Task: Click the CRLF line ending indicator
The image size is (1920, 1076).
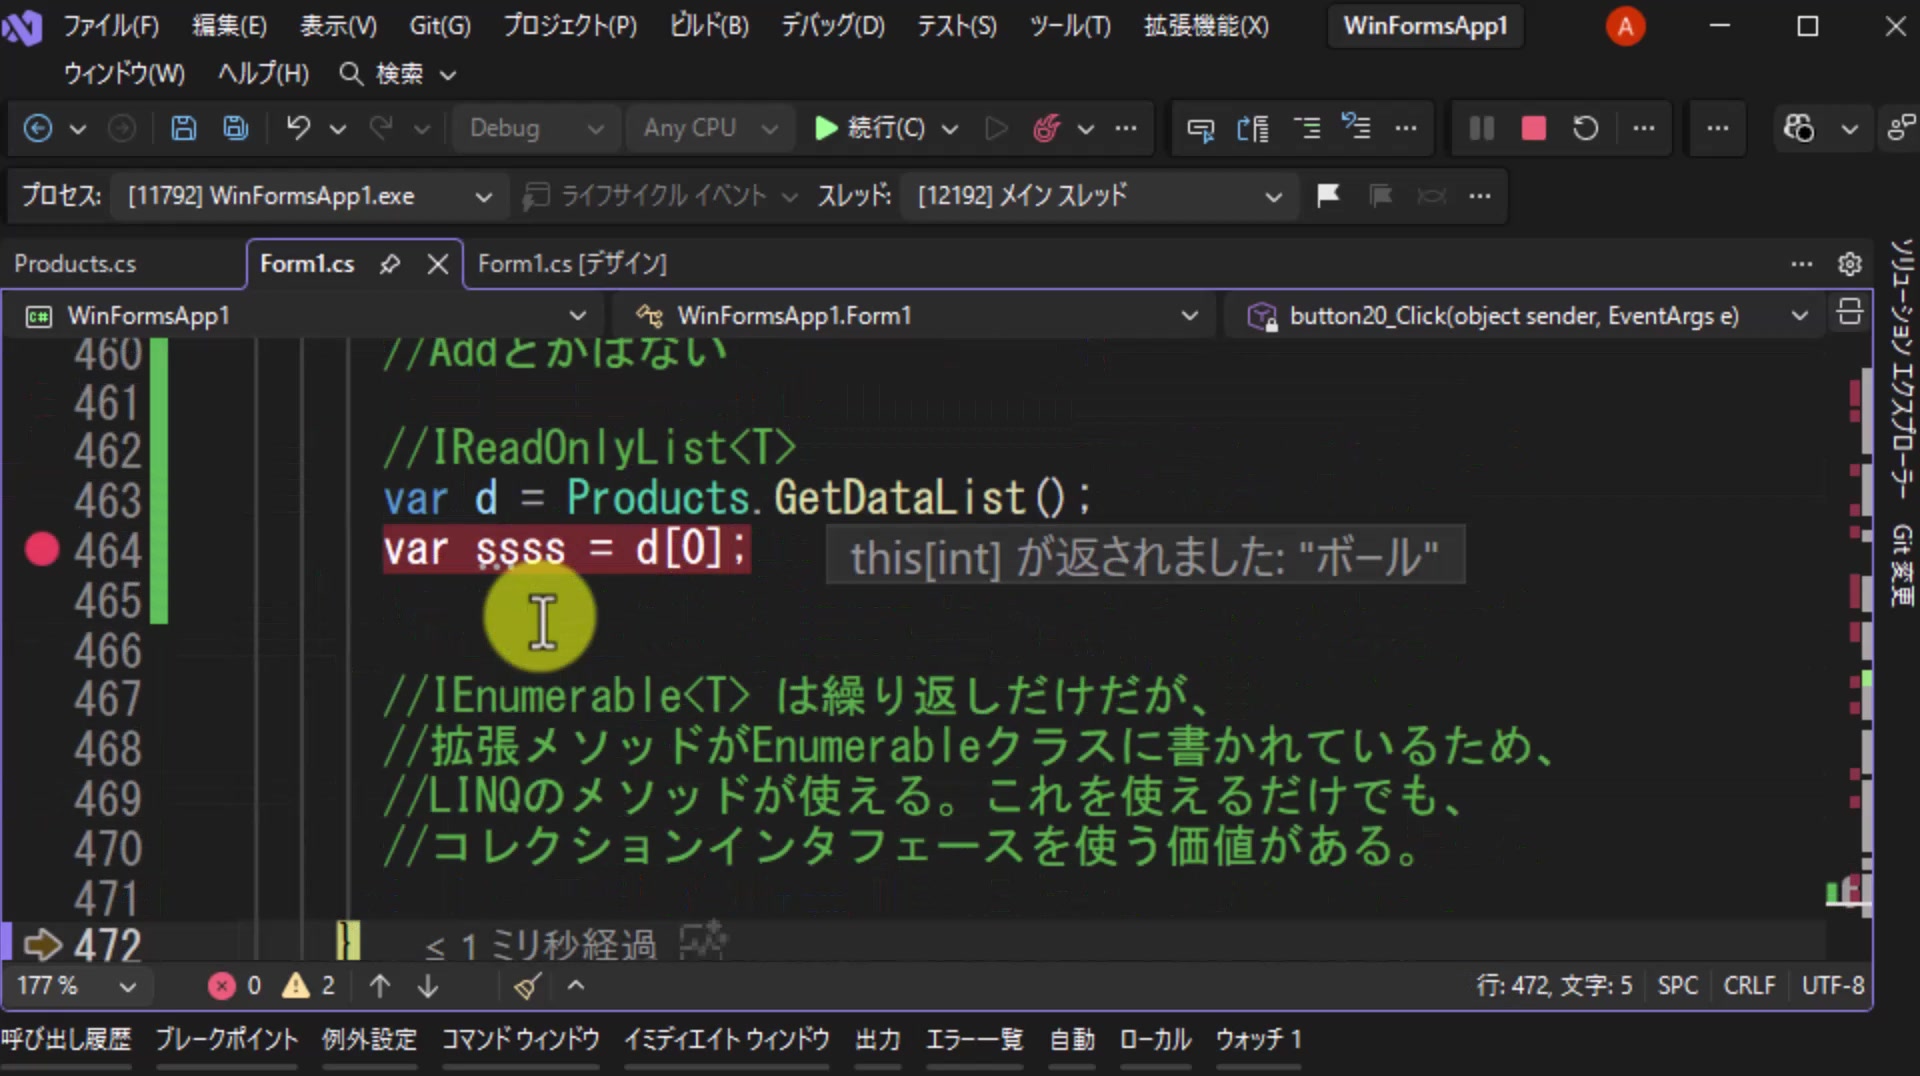Action: 1749,986
